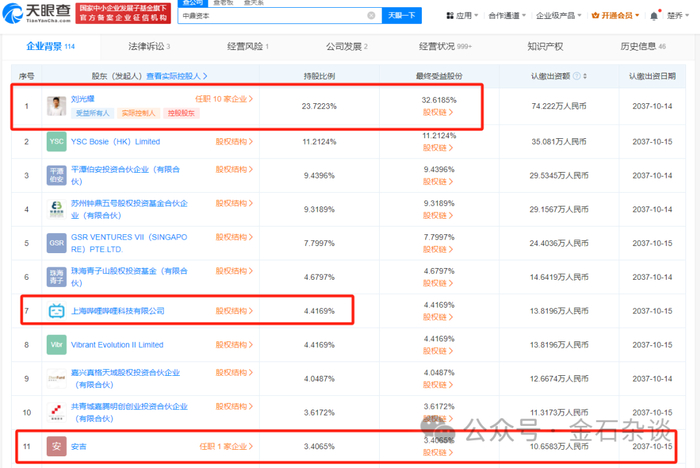The image size is (700, 468).
Task: Open 股权结构 for YSC Bosie row
Action: pos(234,142)
